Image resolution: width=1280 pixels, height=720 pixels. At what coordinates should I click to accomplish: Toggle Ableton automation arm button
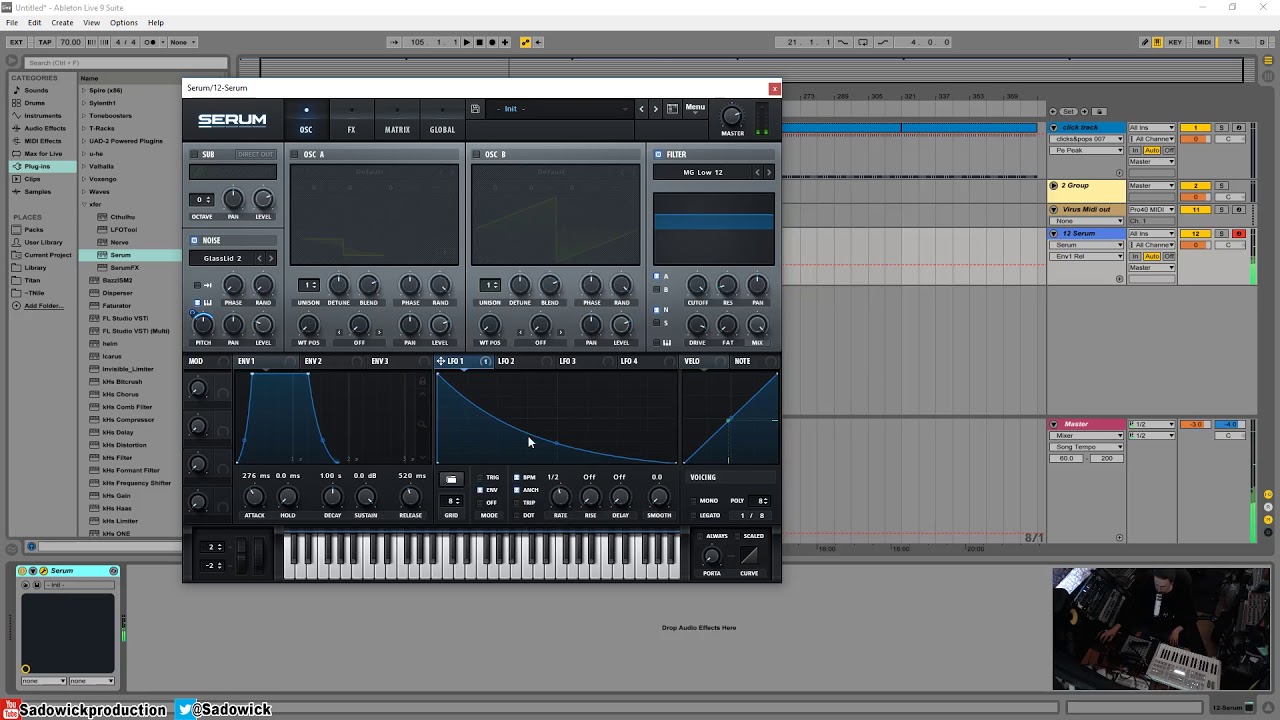pyautogui.click(x=526, y=42)
